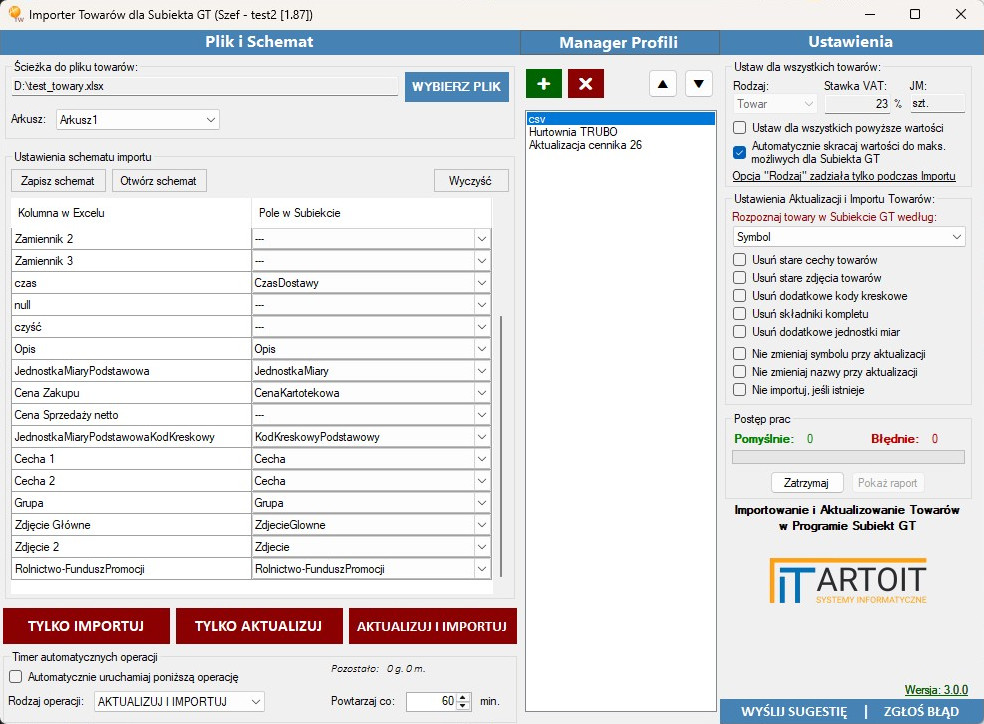Expand the 'Symbol' product recognition dropdown
This screenshot has width=984, height=724.
pyautogui.click(x=848, y=237)
